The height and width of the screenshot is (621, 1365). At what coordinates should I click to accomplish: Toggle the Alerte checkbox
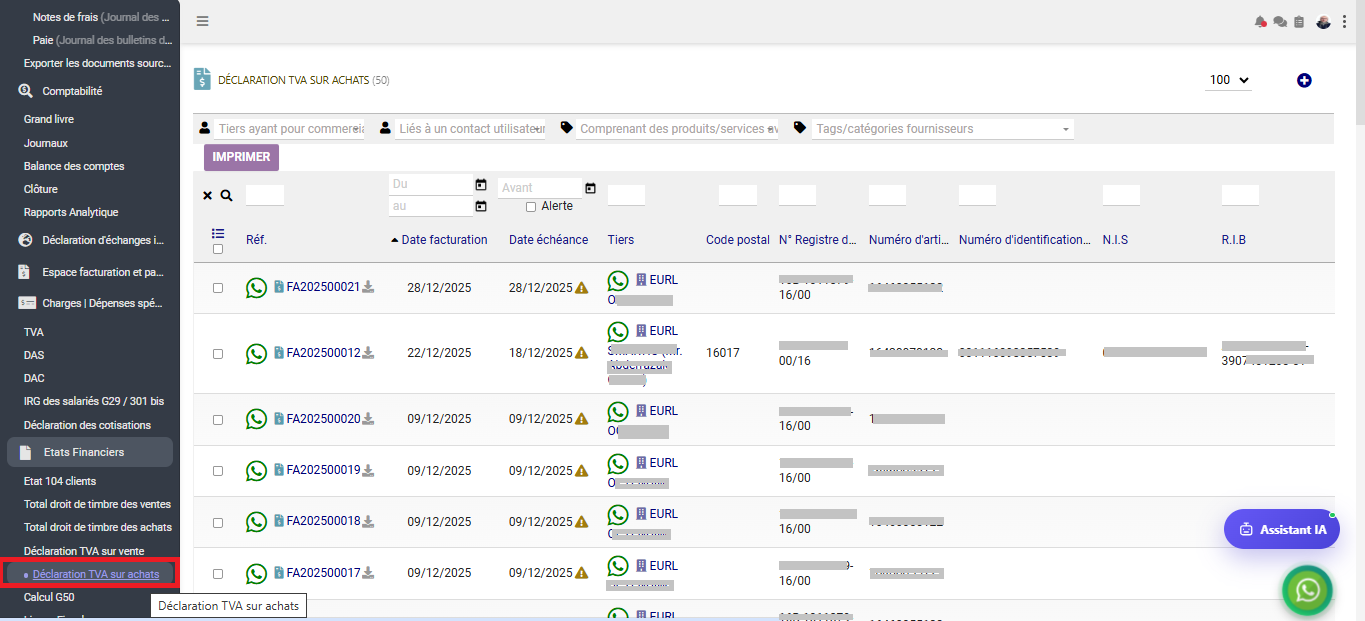point(531,207)
